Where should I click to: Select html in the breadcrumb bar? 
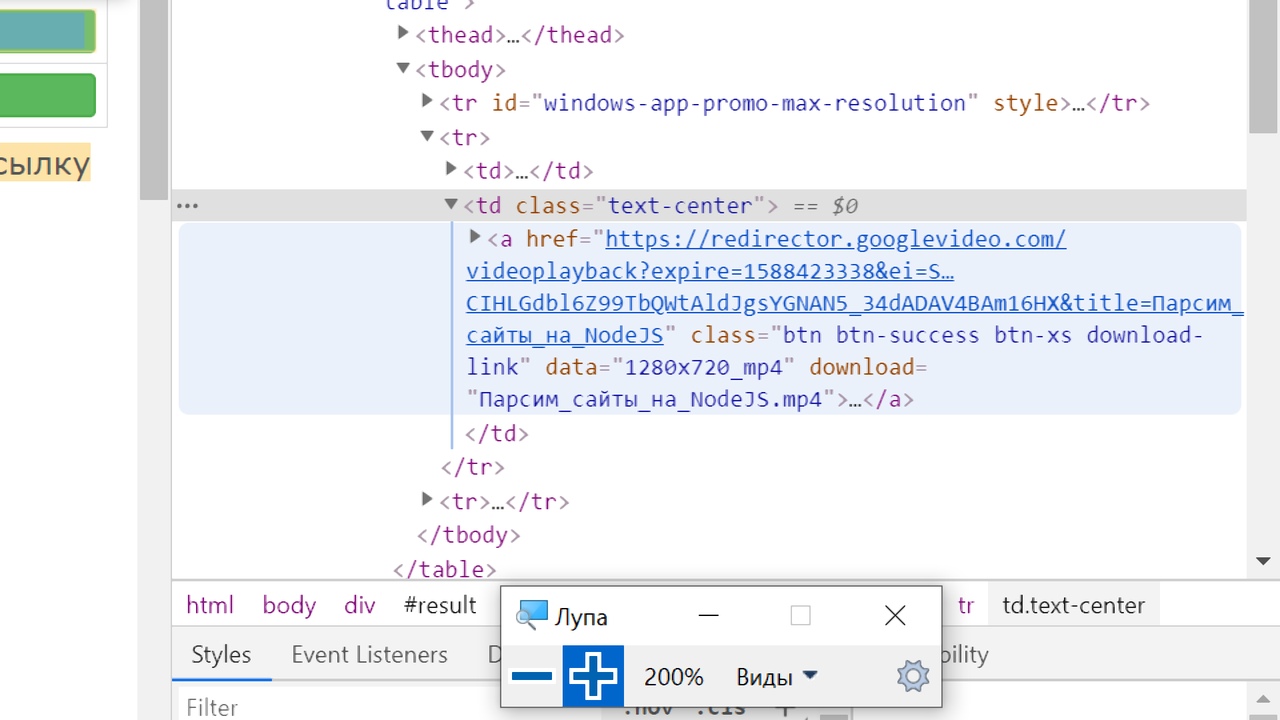click(x=210, y=605)
